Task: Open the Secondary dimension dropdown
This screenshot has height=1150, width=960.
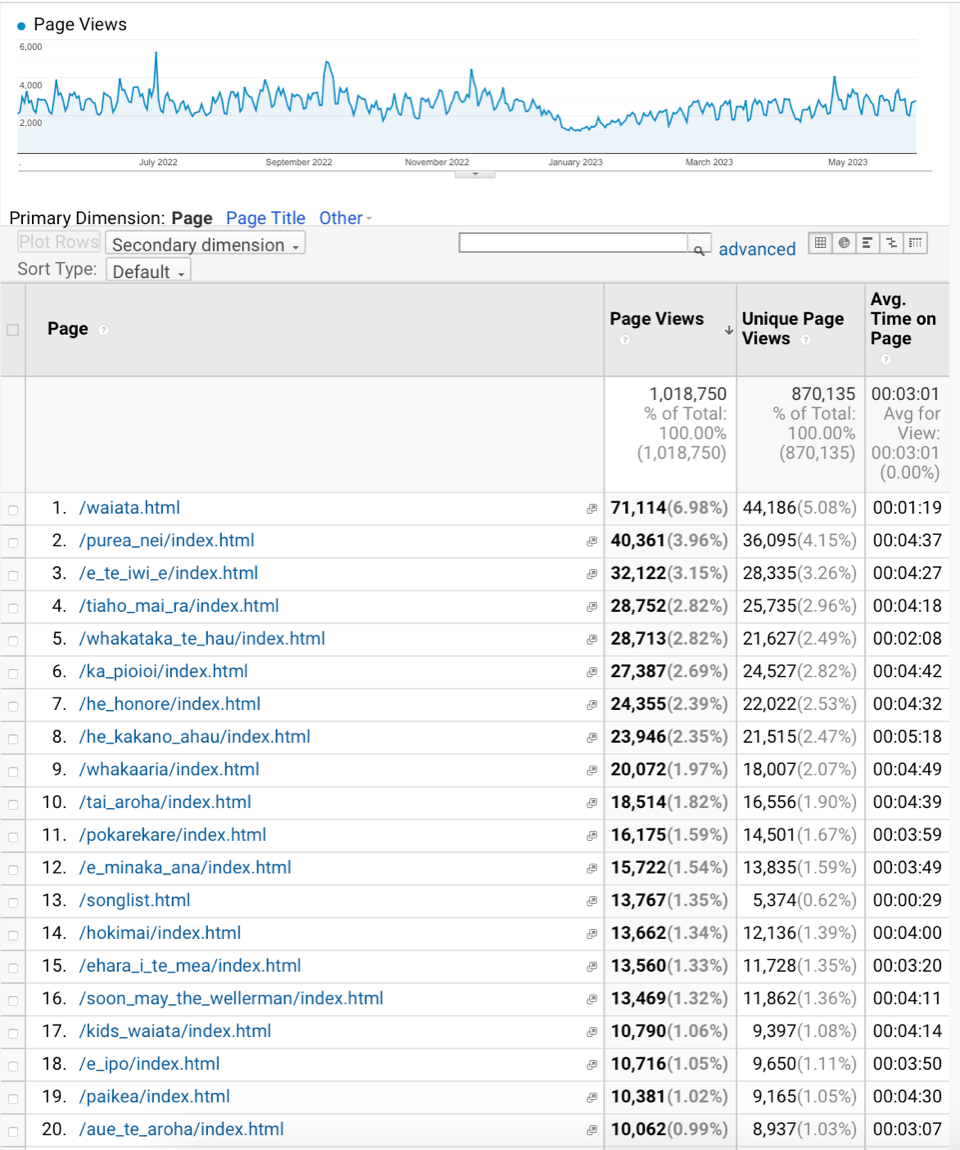Action: [x=205, y=245]
